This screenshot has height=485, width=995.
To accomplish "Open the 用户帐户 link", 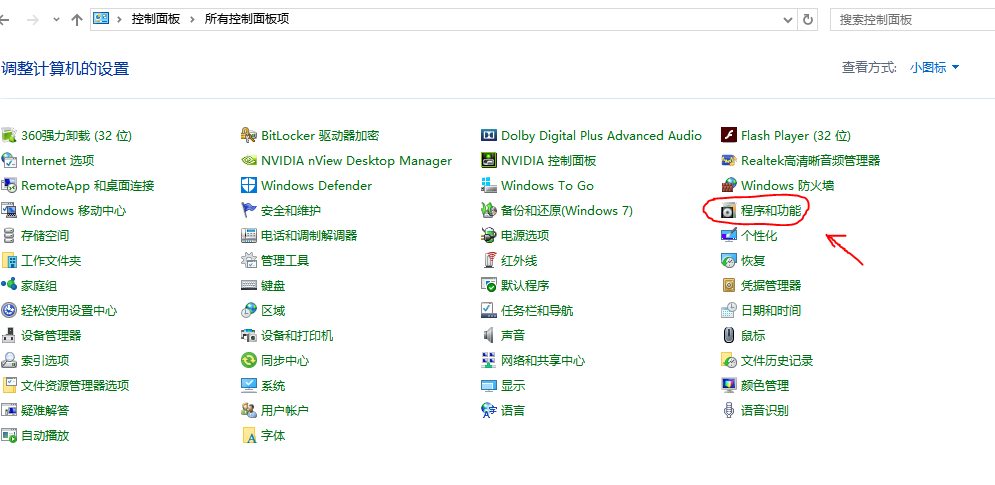I will (x=285, y=410).
